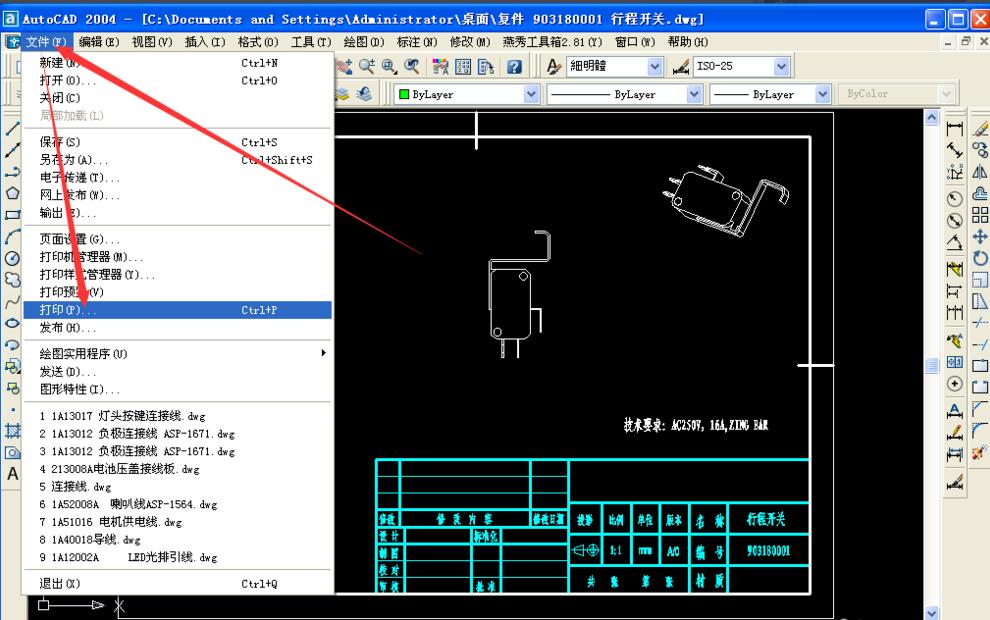Open the Dimension Style manager icon
Image resolution: width=990 pixels, height=620 pixels.
681,66
